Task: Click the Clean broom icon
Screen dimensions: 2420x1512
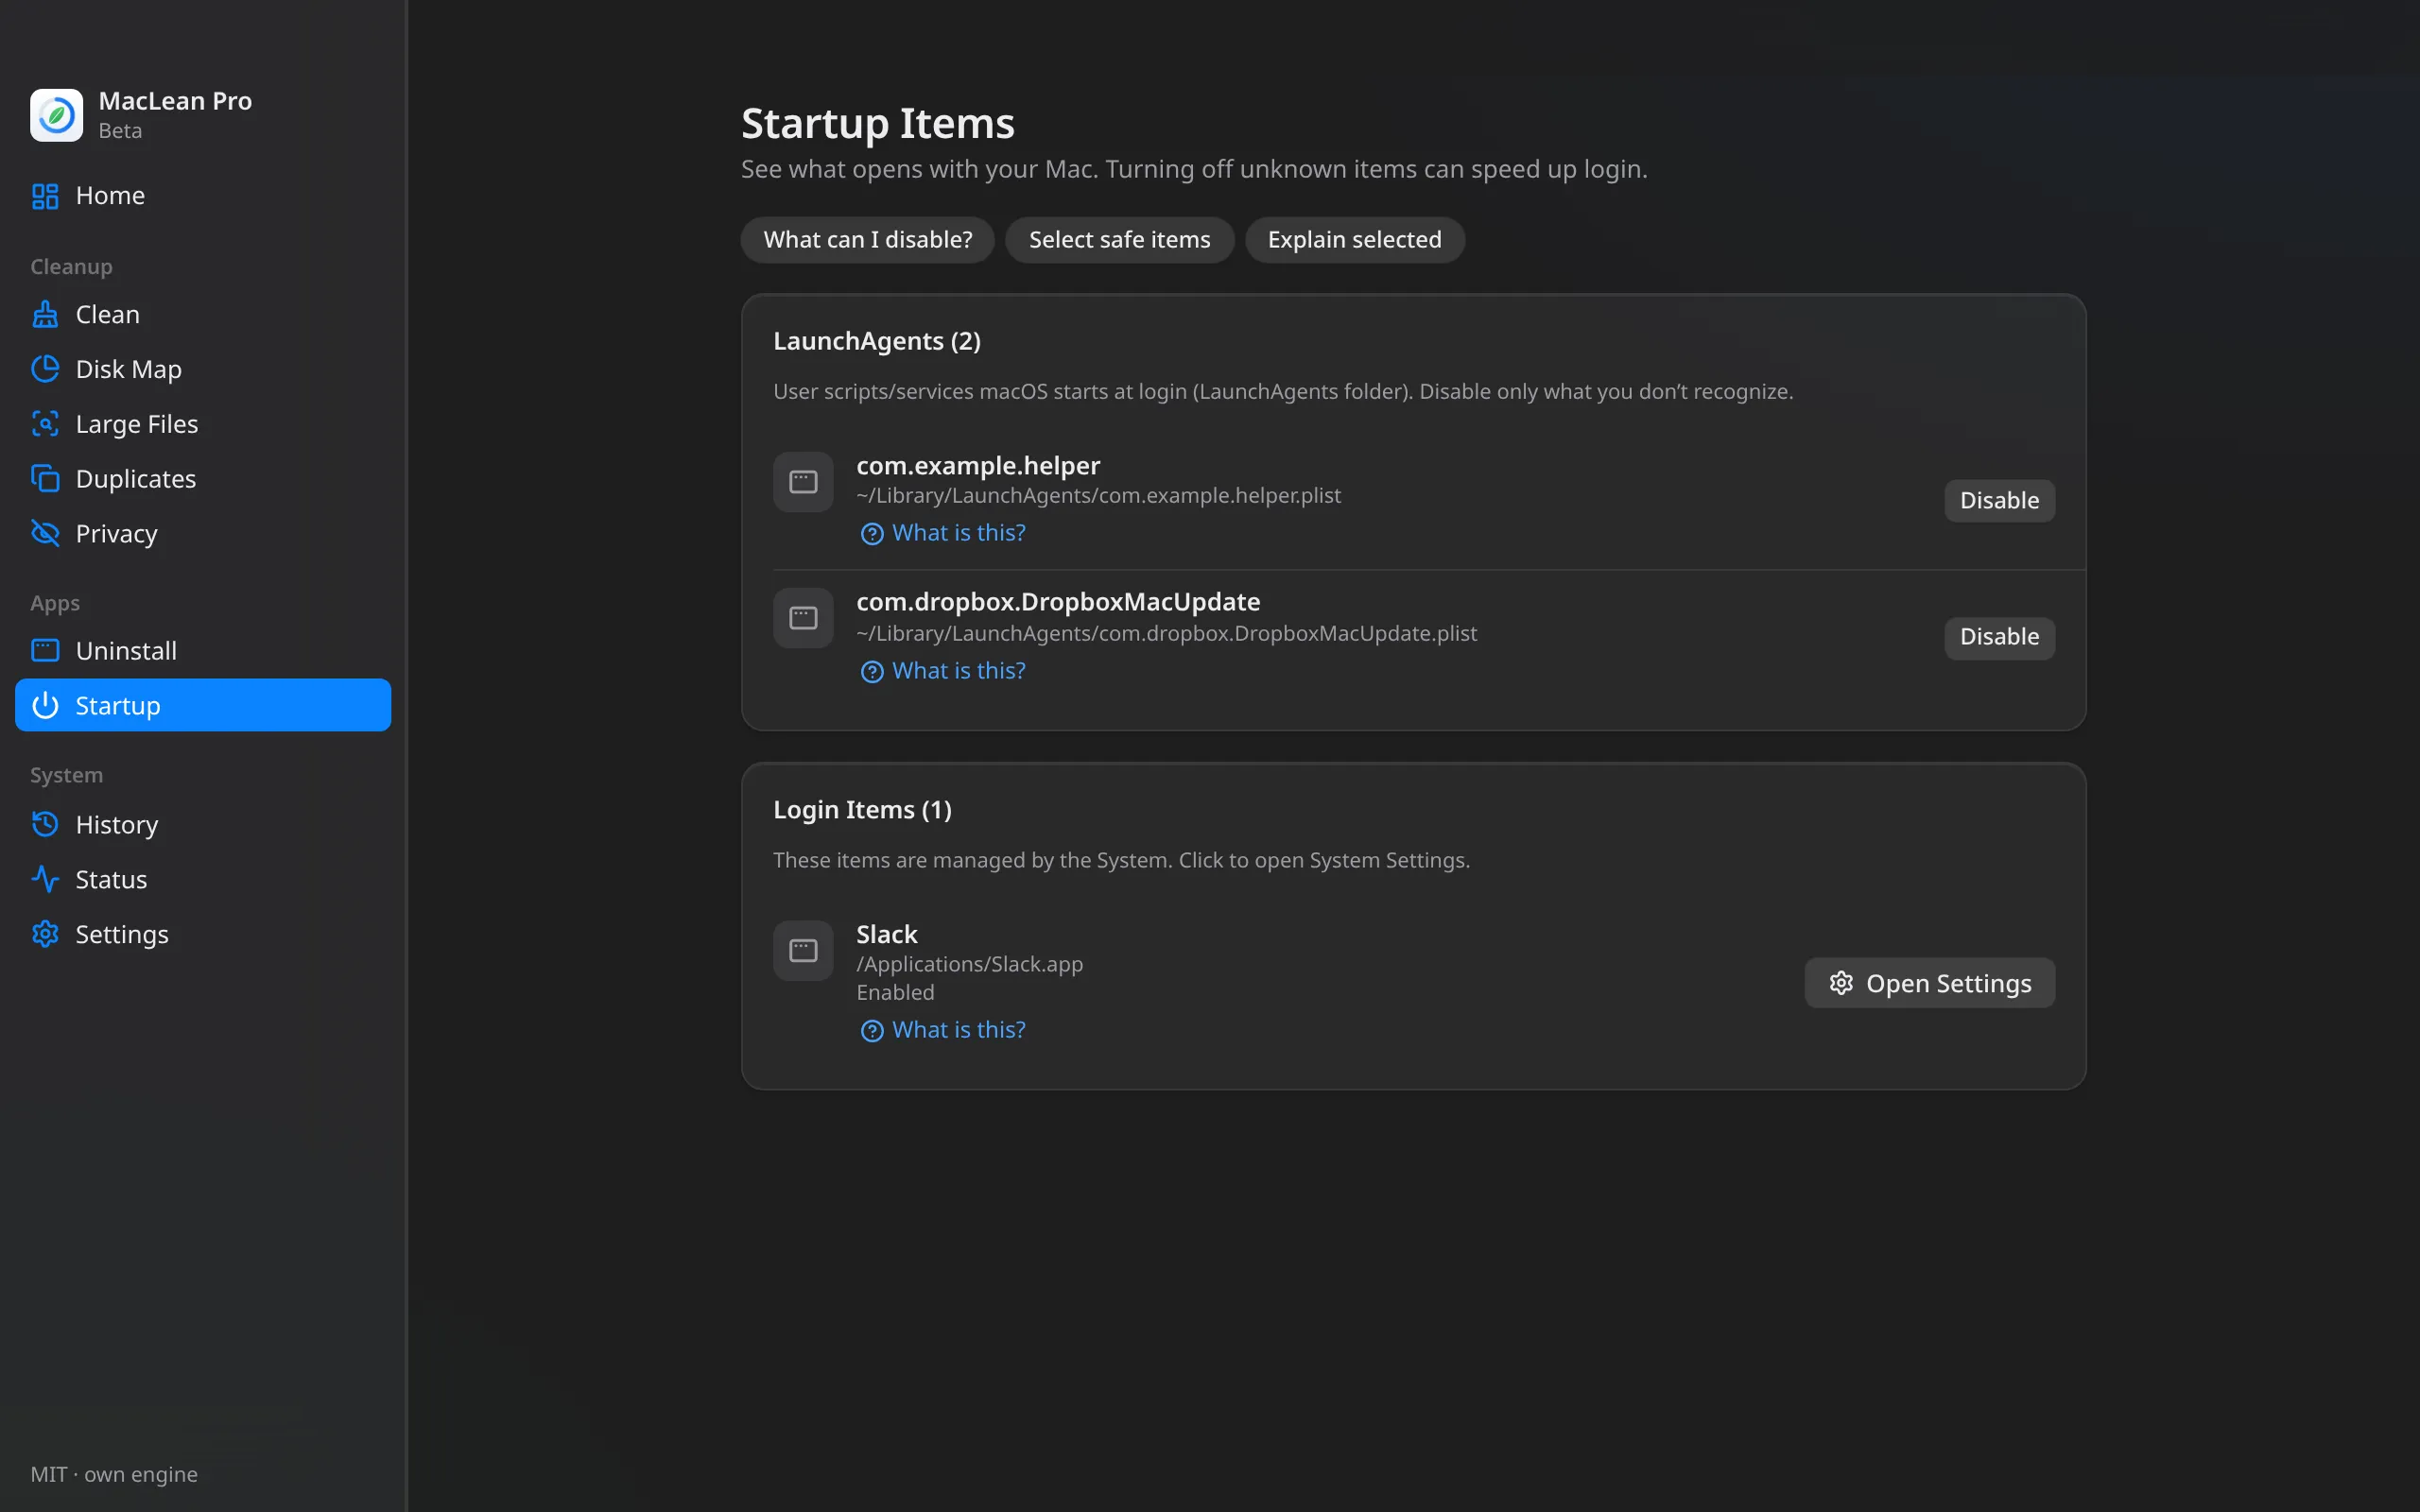Action: click(45, 315)
